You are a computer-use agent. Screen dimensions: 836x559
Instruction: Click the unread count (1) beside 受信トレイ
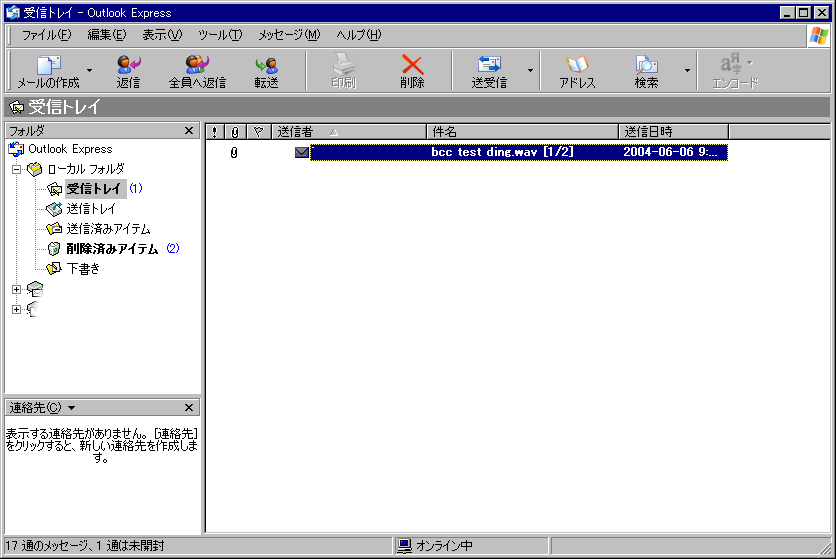[135, 188]
